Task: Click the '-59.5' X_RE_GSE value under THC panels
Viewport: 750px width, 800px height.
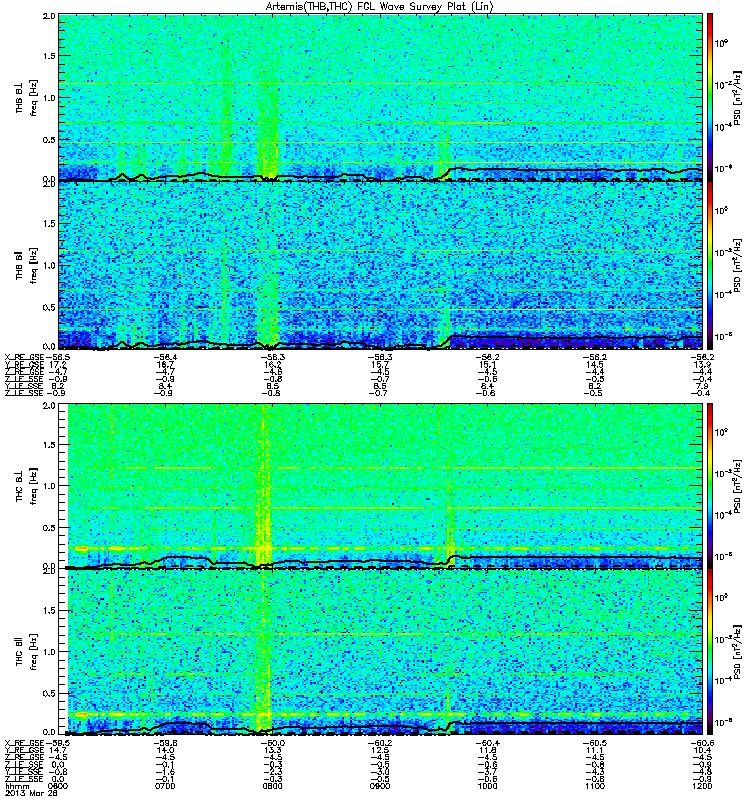Action: click(58, 743)
